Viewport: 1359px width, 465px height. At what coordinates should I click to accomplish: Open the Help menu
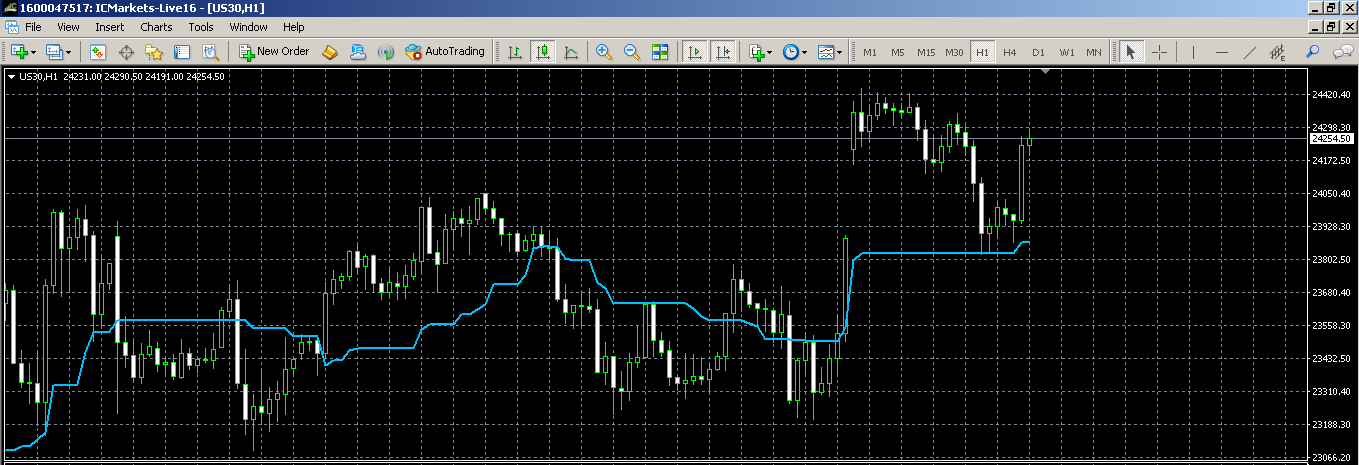[x=294, y=27]
